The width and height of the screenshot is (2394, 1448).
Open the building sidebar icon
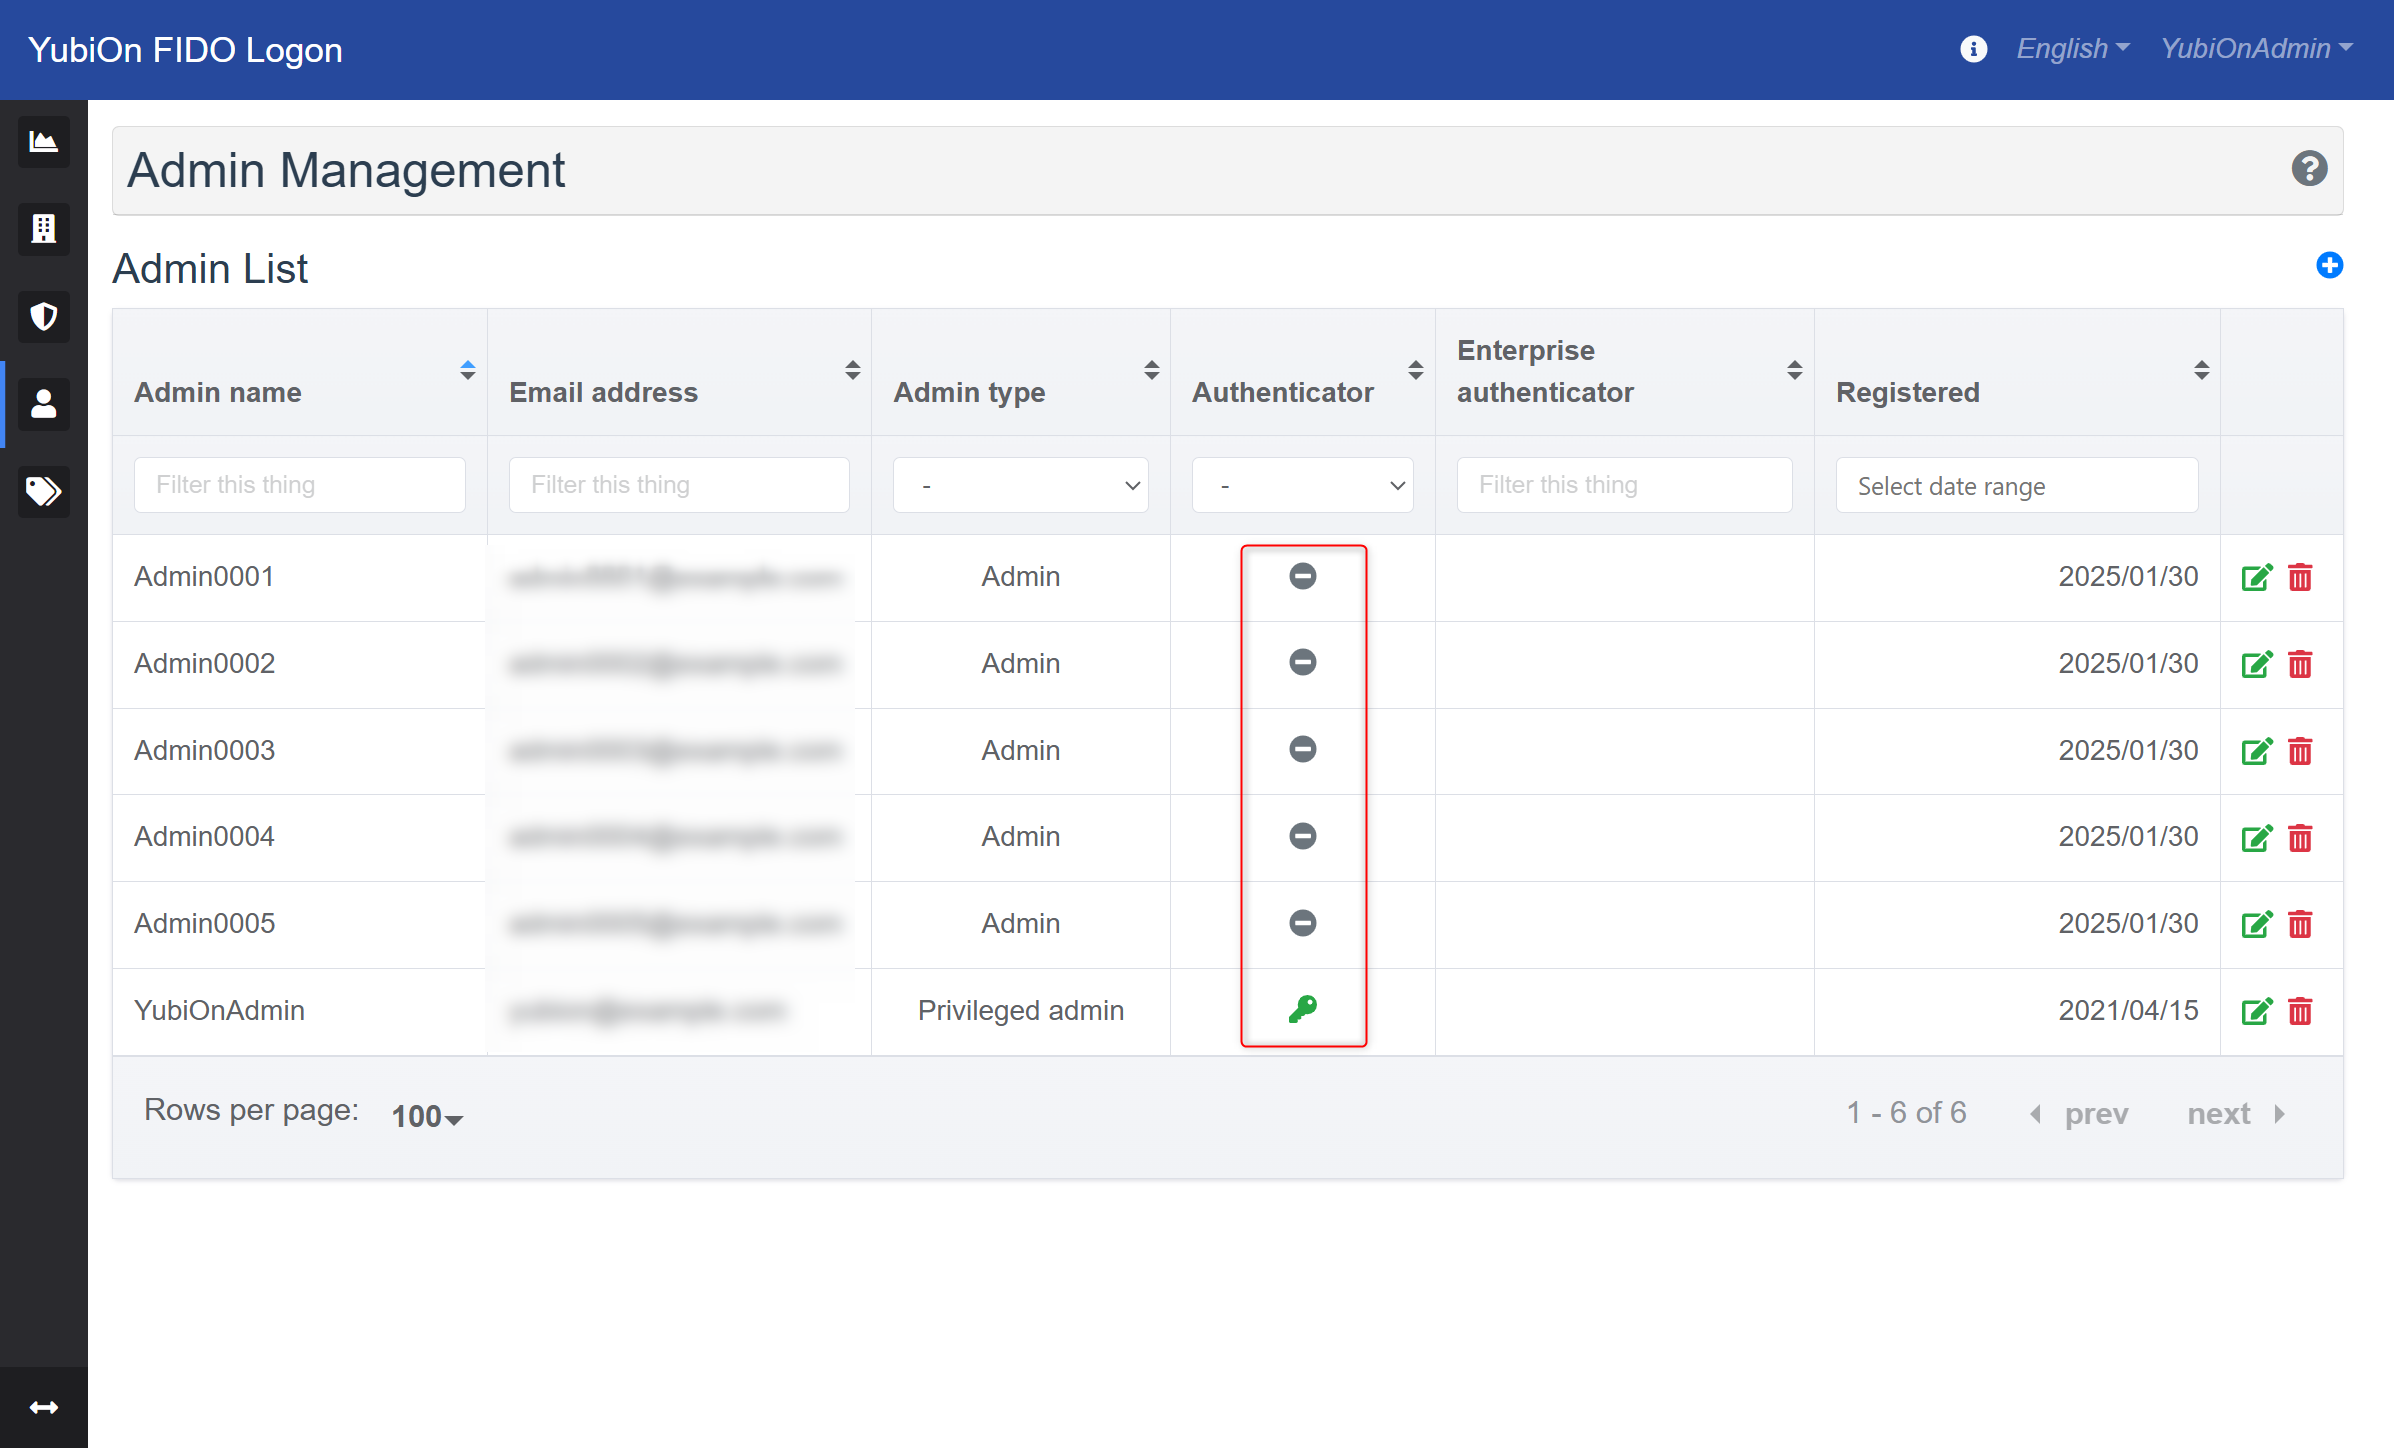tap(43, 229)
